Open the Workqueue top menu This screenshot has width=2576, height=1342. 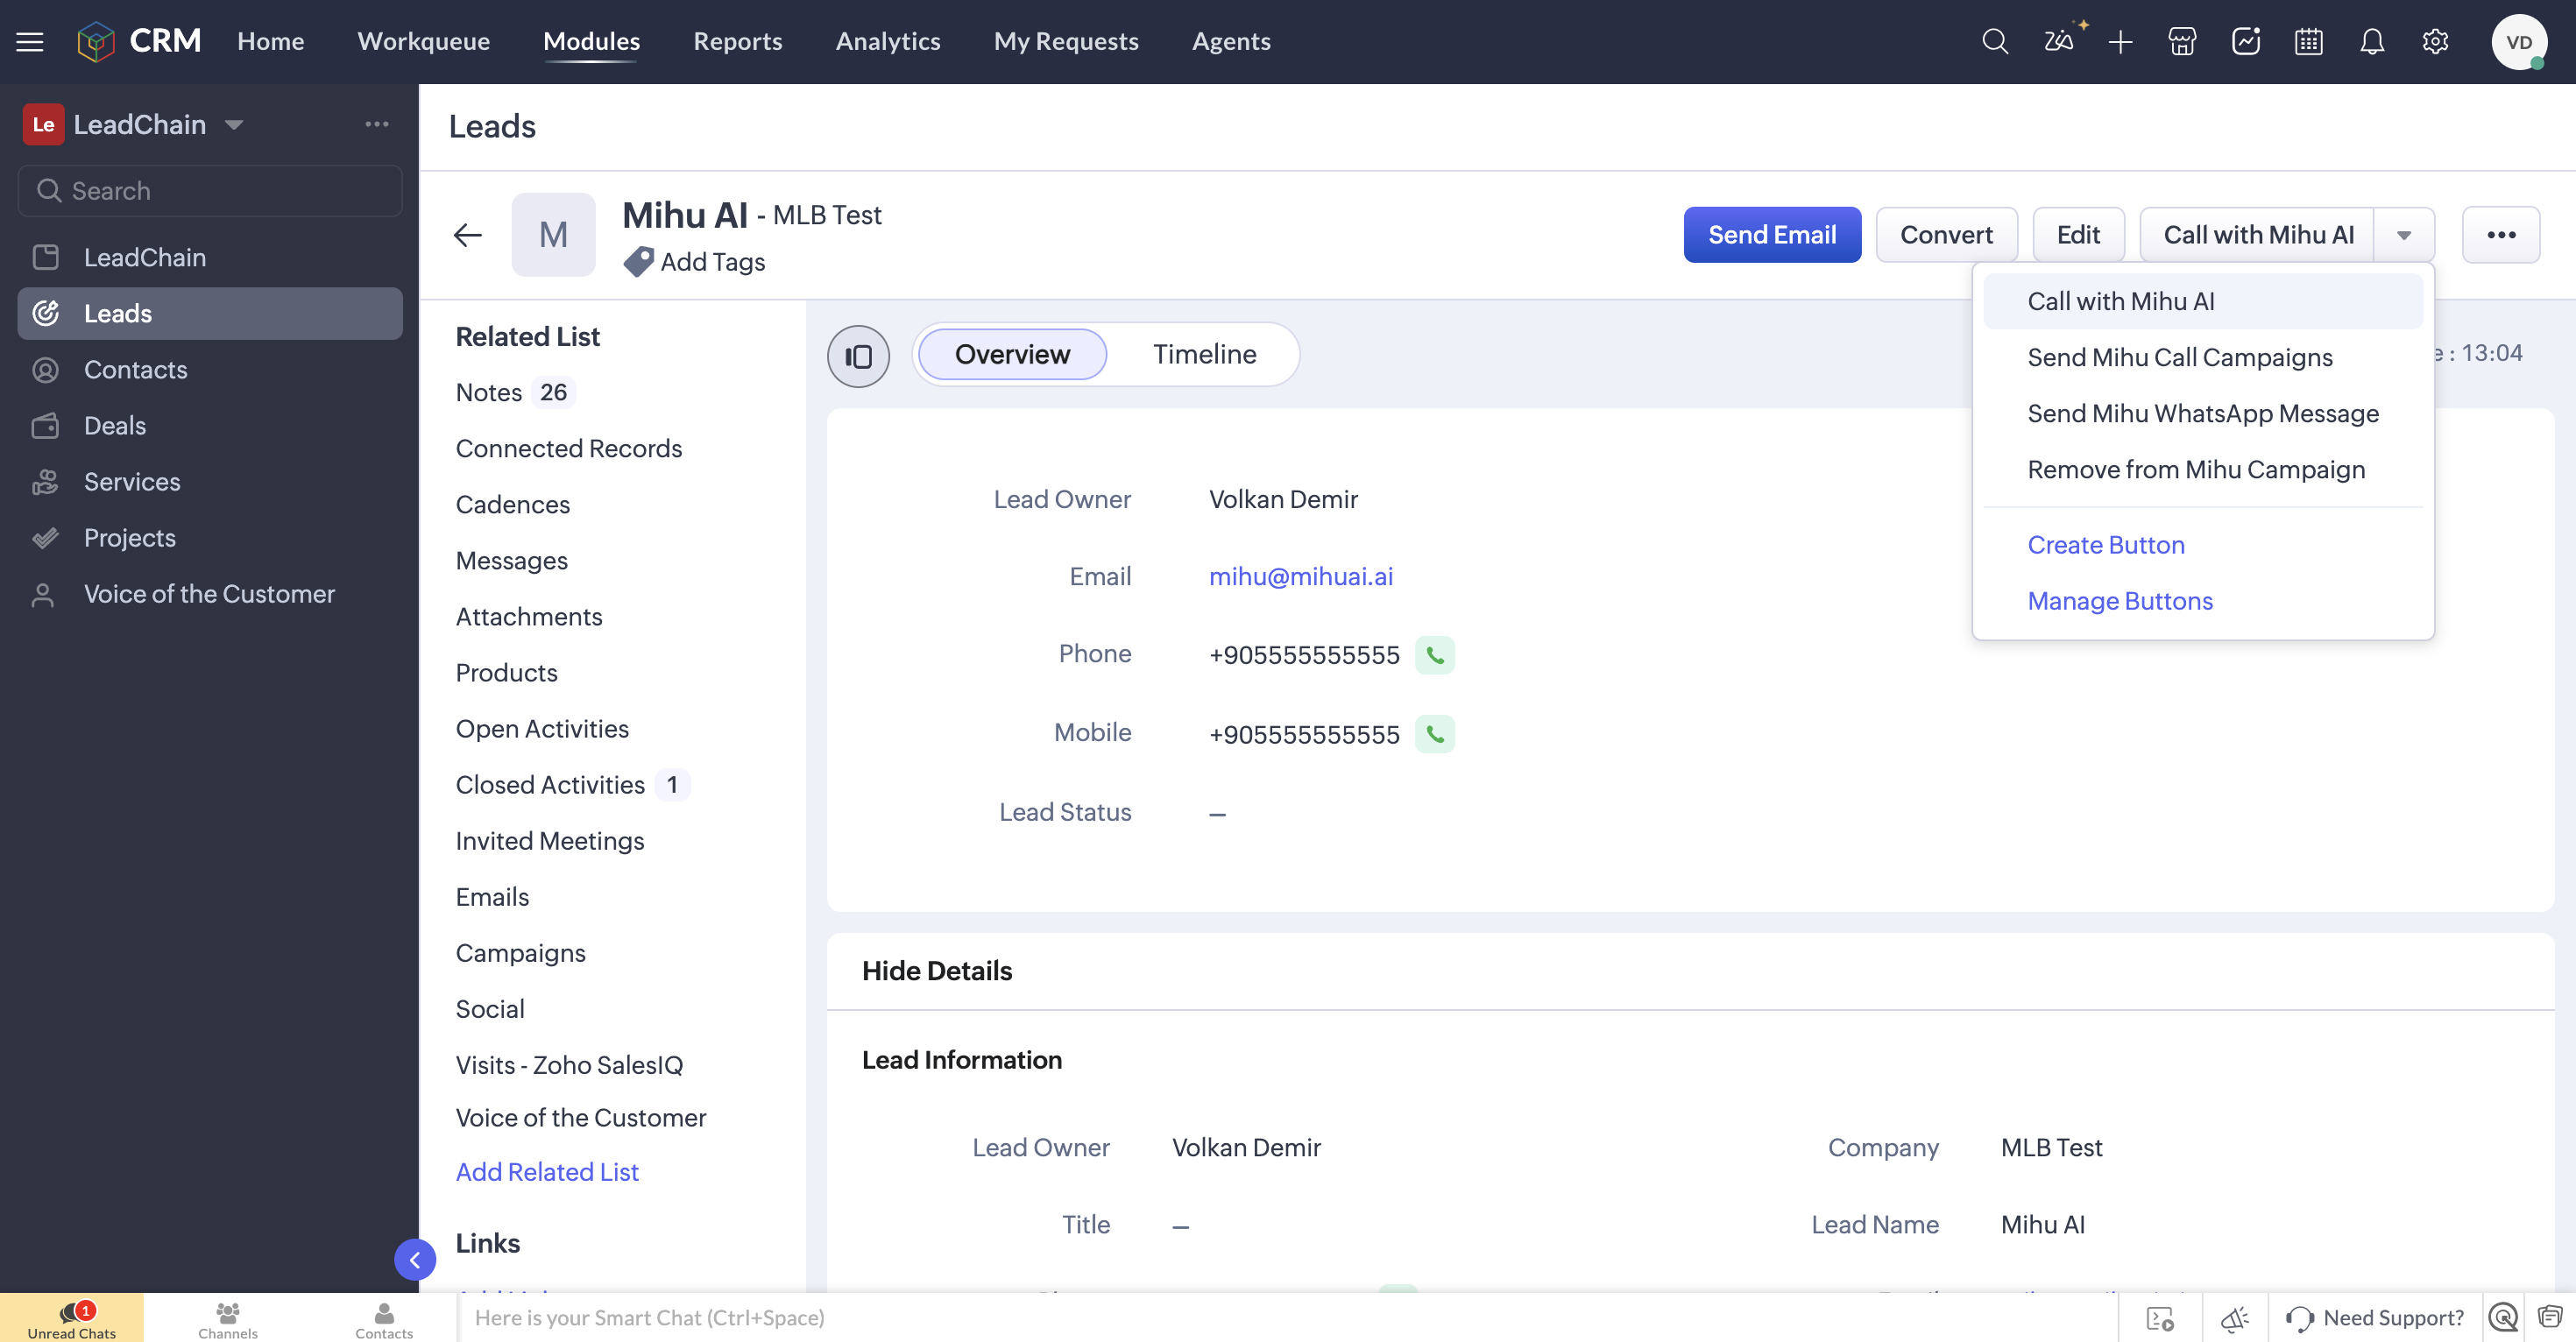424,41
